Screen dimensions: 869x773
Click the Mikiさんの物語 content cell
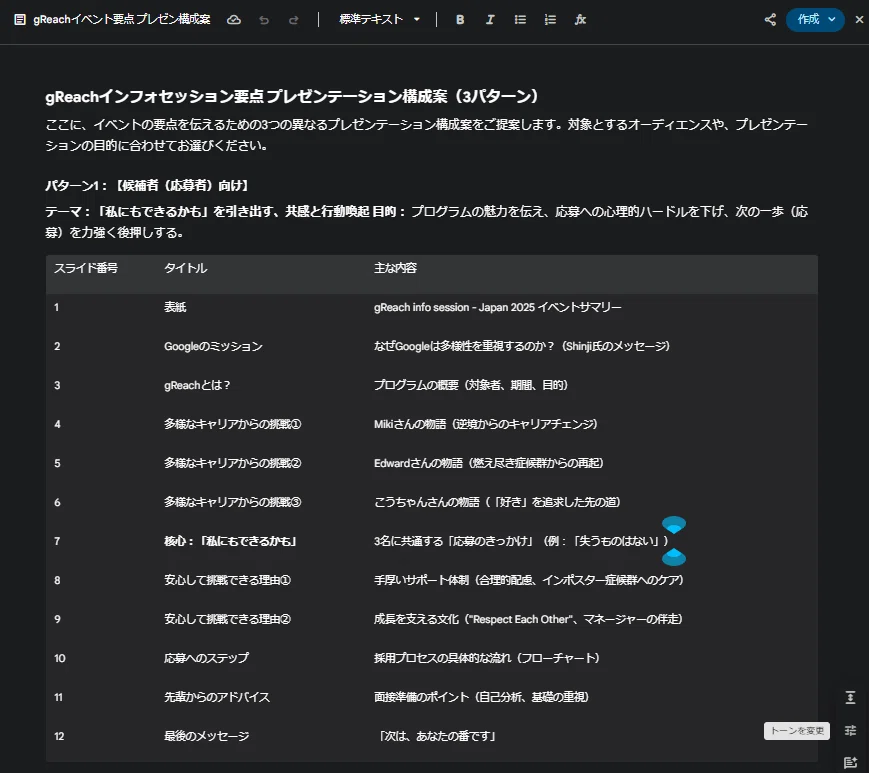486,424
